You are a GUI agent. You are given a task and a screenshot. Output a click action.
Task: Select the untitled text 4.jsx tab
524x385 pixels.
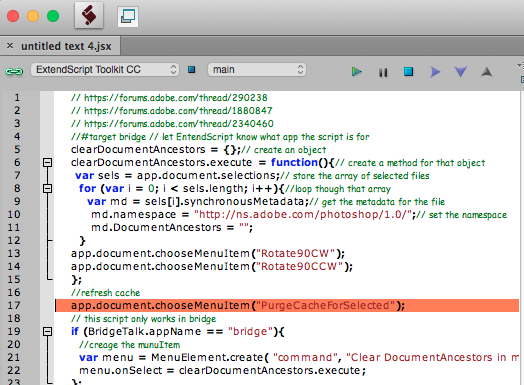pos(66,46)
